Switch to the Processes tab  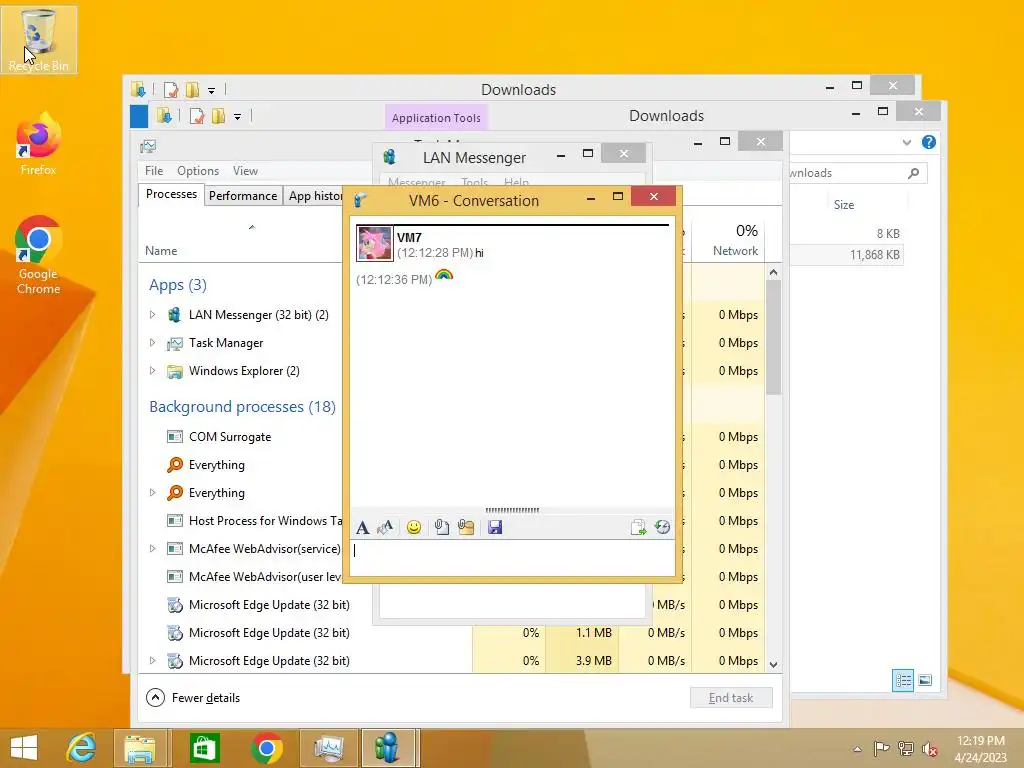tap(171, 195)
